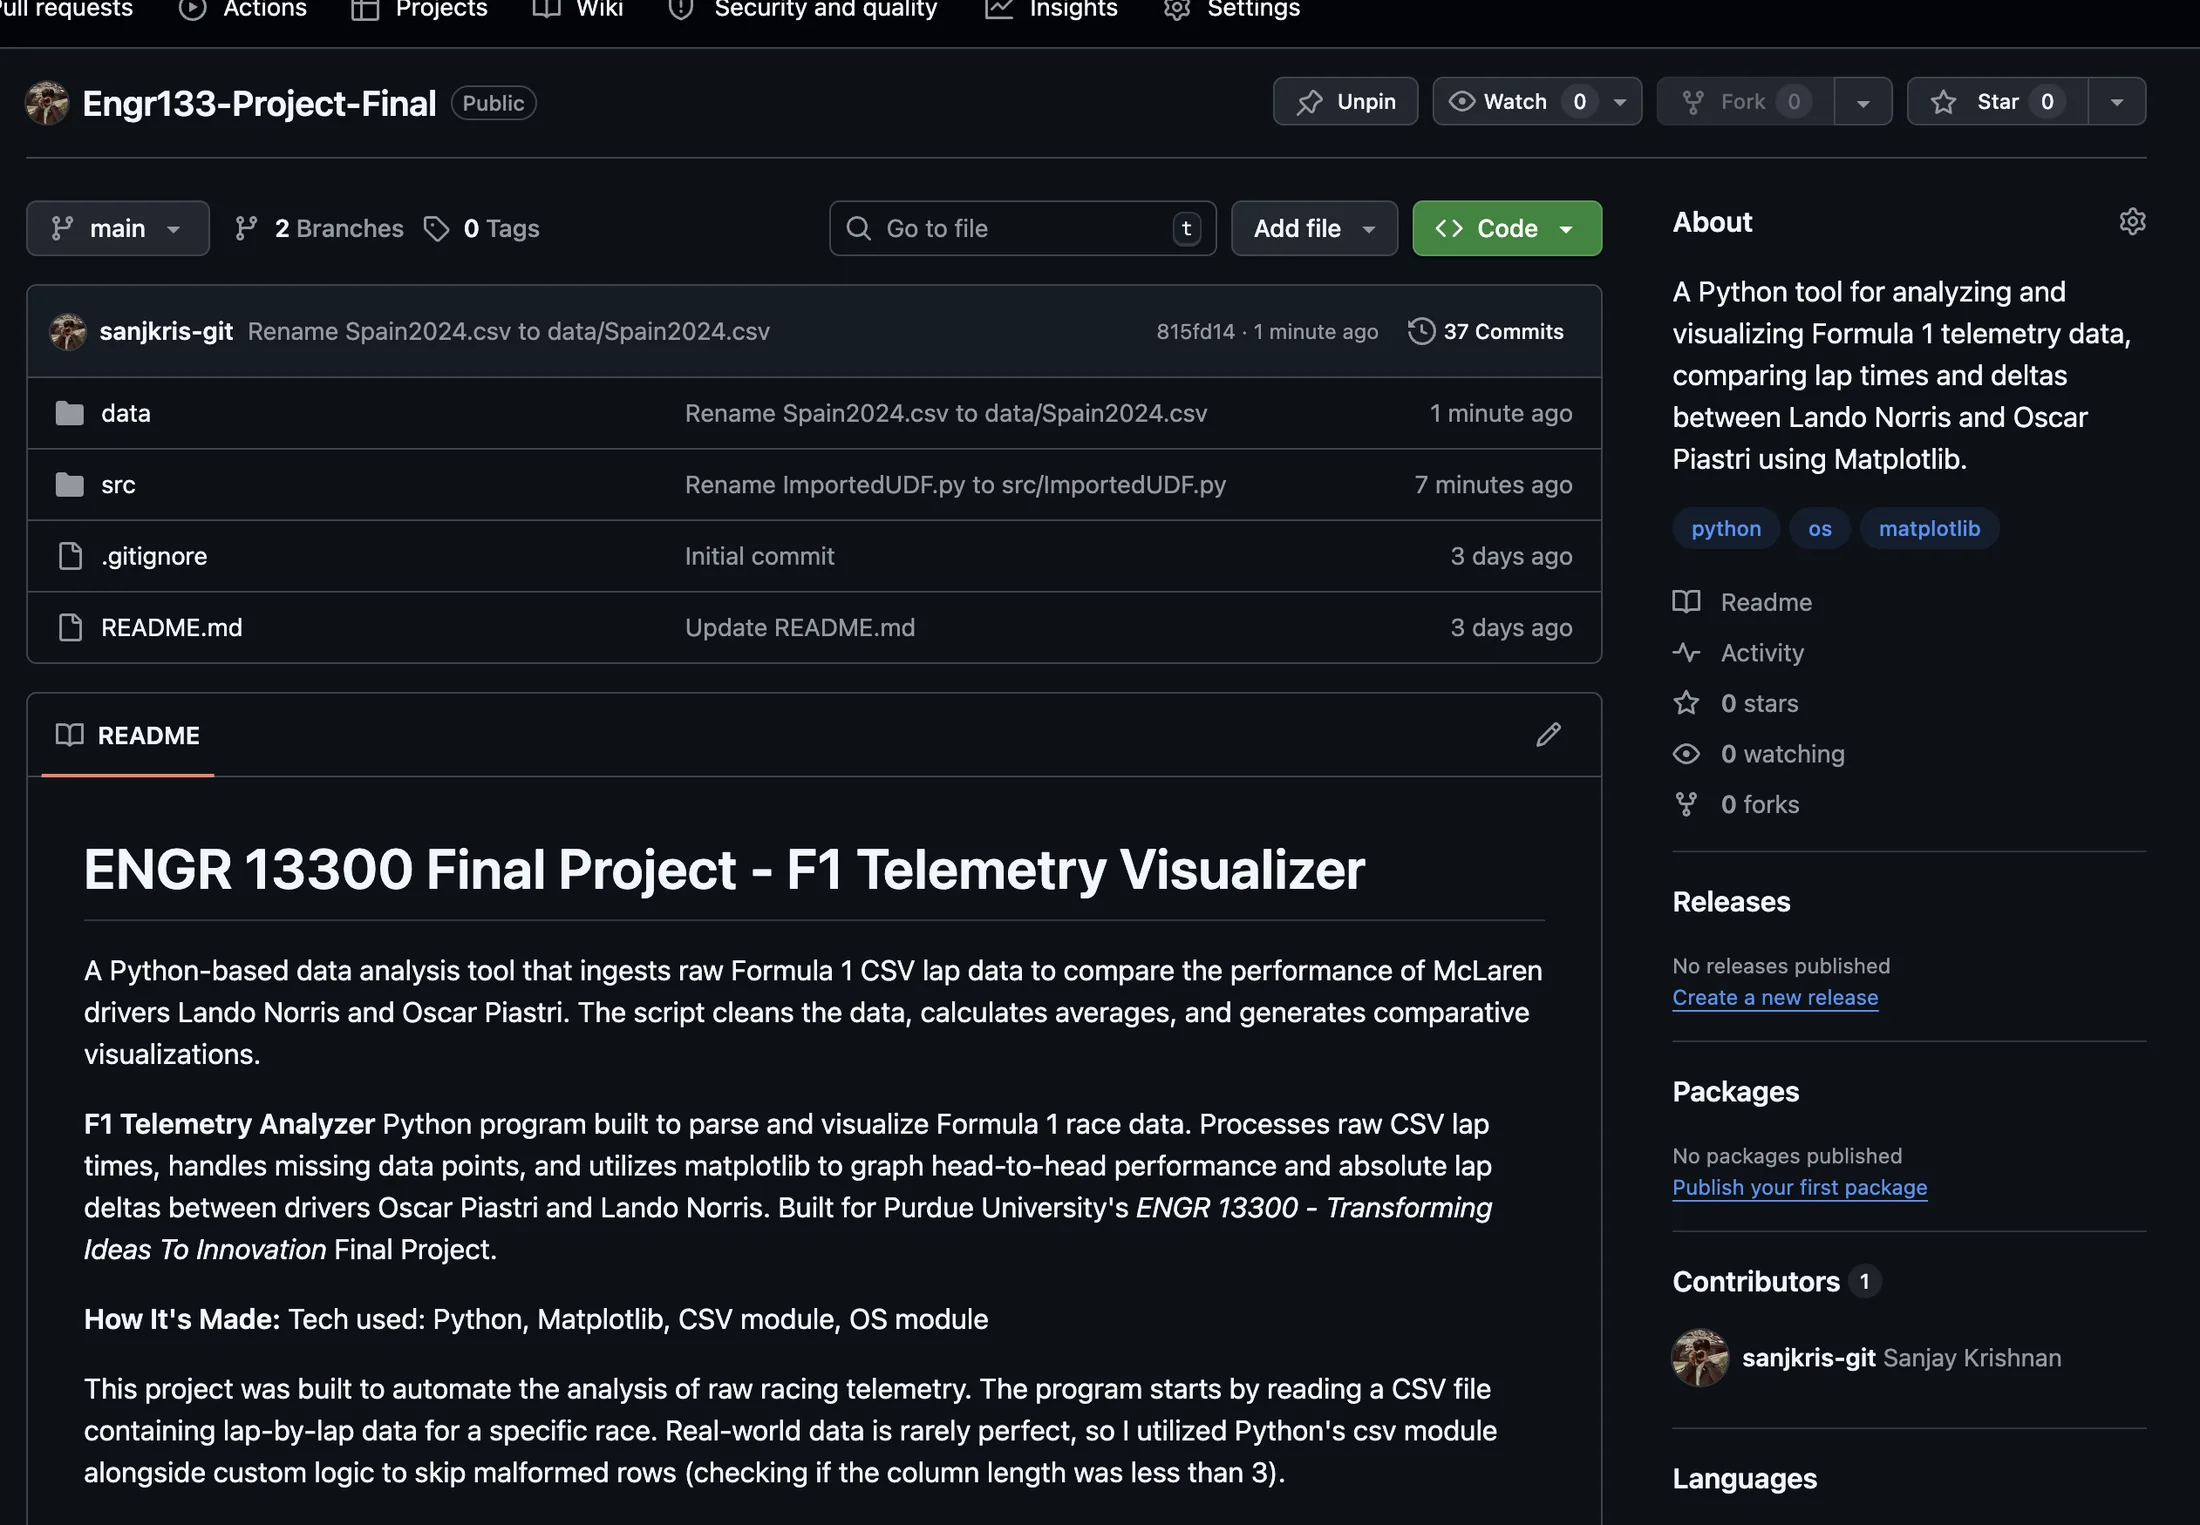The width and height of the screenshot is (2200, 1525).
Task: Open the Wiki tab
Action: (x=578, y=10)
